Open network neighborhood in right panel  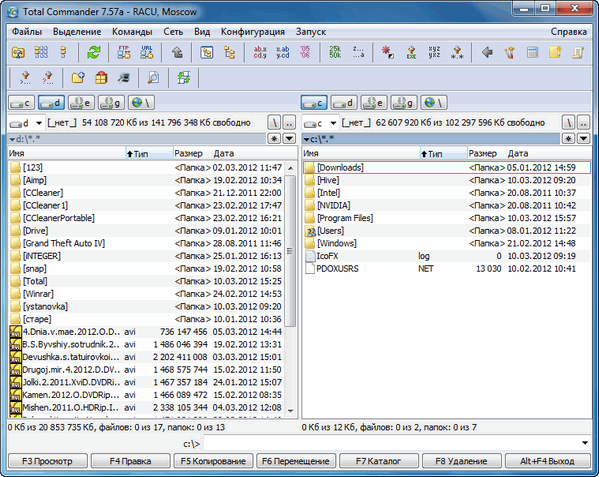(x=434, y=102)
